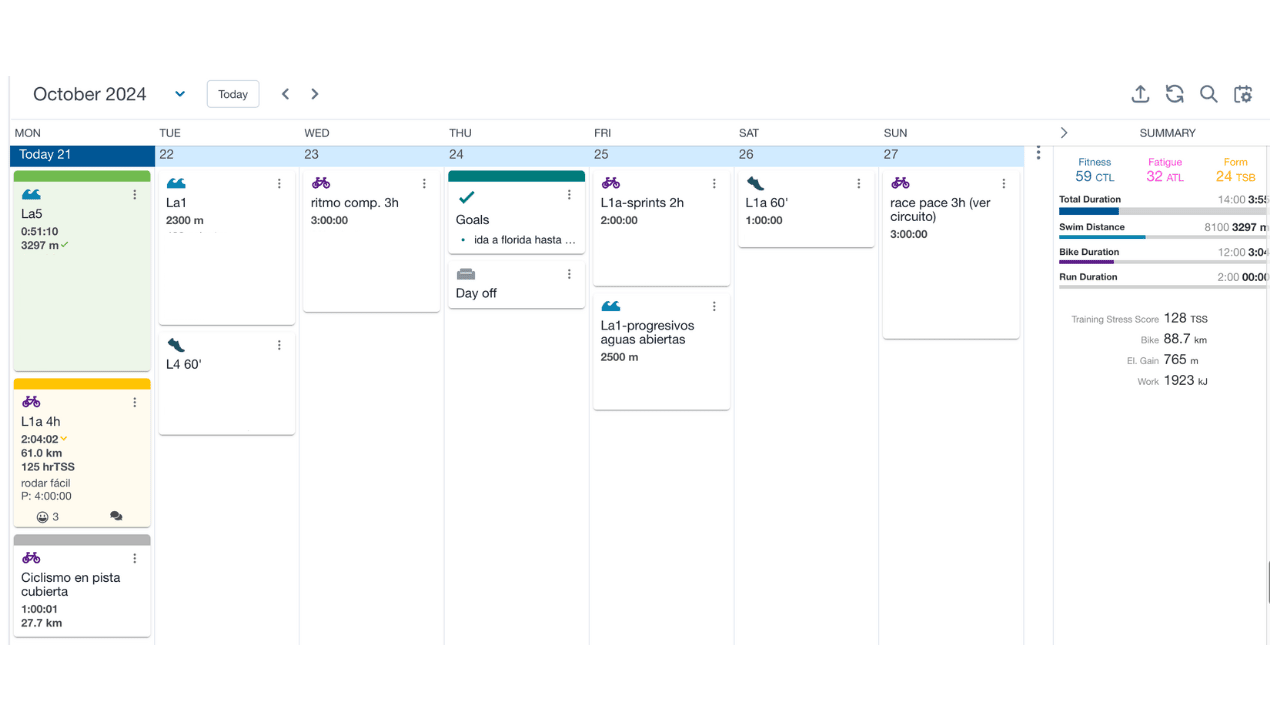Open the Ciclismo en pista cubierta workout
This screenshot has width=1270, height=720.
pos(70,585)
